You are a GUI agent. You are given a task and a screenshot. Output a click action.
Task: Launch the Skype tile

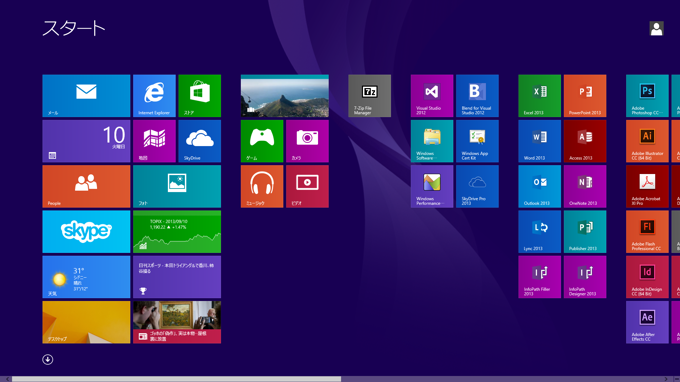[x=86, y=232]
